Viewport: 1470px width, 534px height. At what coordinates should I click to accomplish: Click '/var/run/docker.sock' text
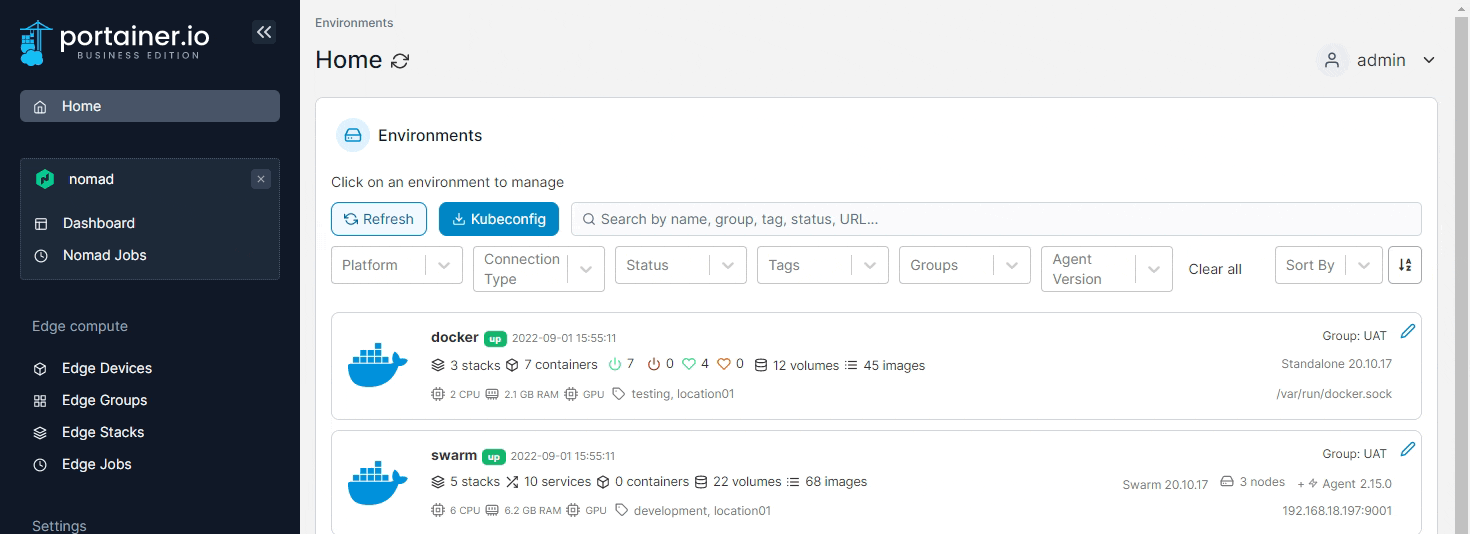tap(1334, 394)
